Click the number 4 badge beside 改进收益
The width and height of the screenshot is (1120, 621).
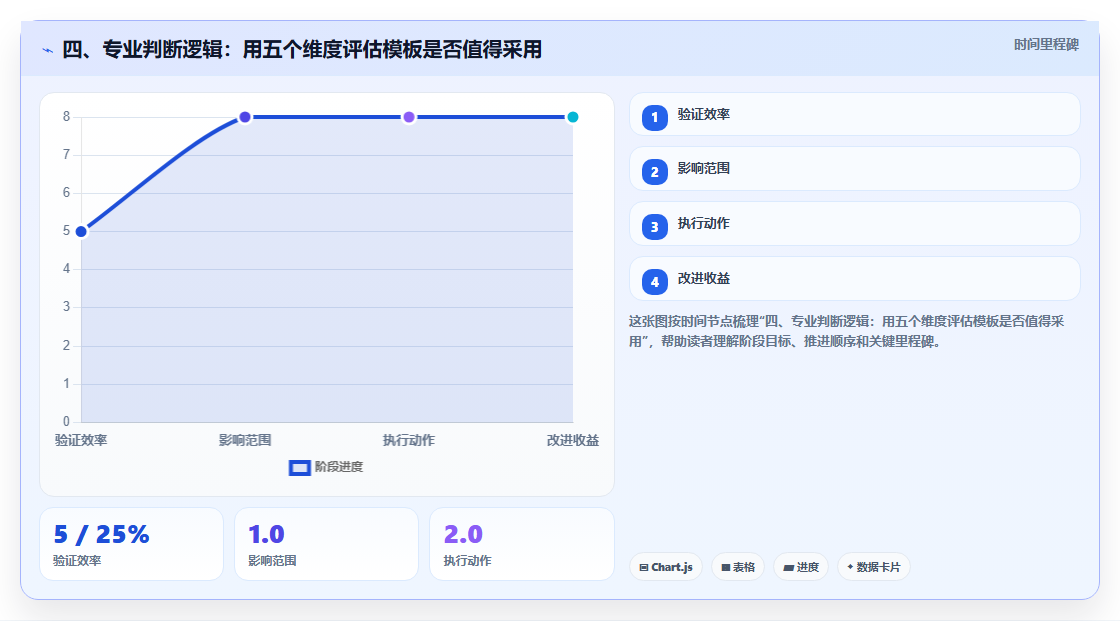click(654, 282)
